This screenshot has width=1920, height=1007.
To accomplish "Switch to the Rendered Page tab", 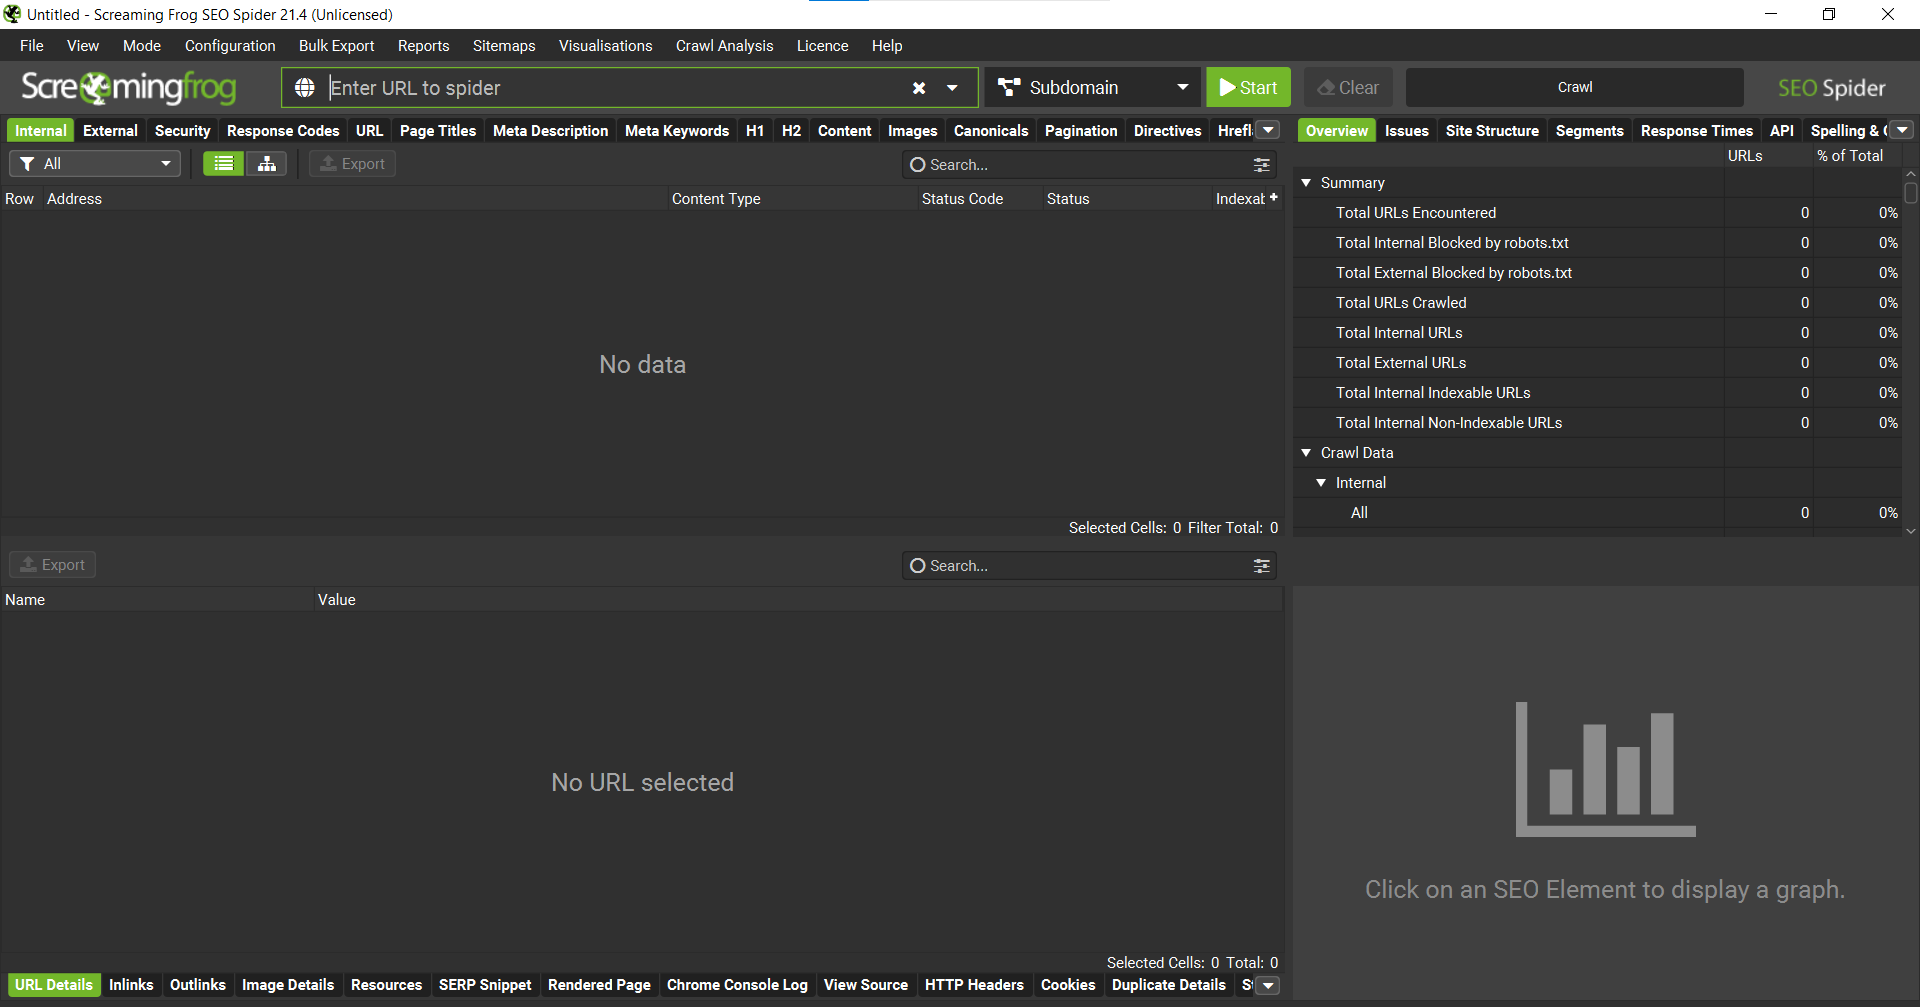I will click(599, 985).
